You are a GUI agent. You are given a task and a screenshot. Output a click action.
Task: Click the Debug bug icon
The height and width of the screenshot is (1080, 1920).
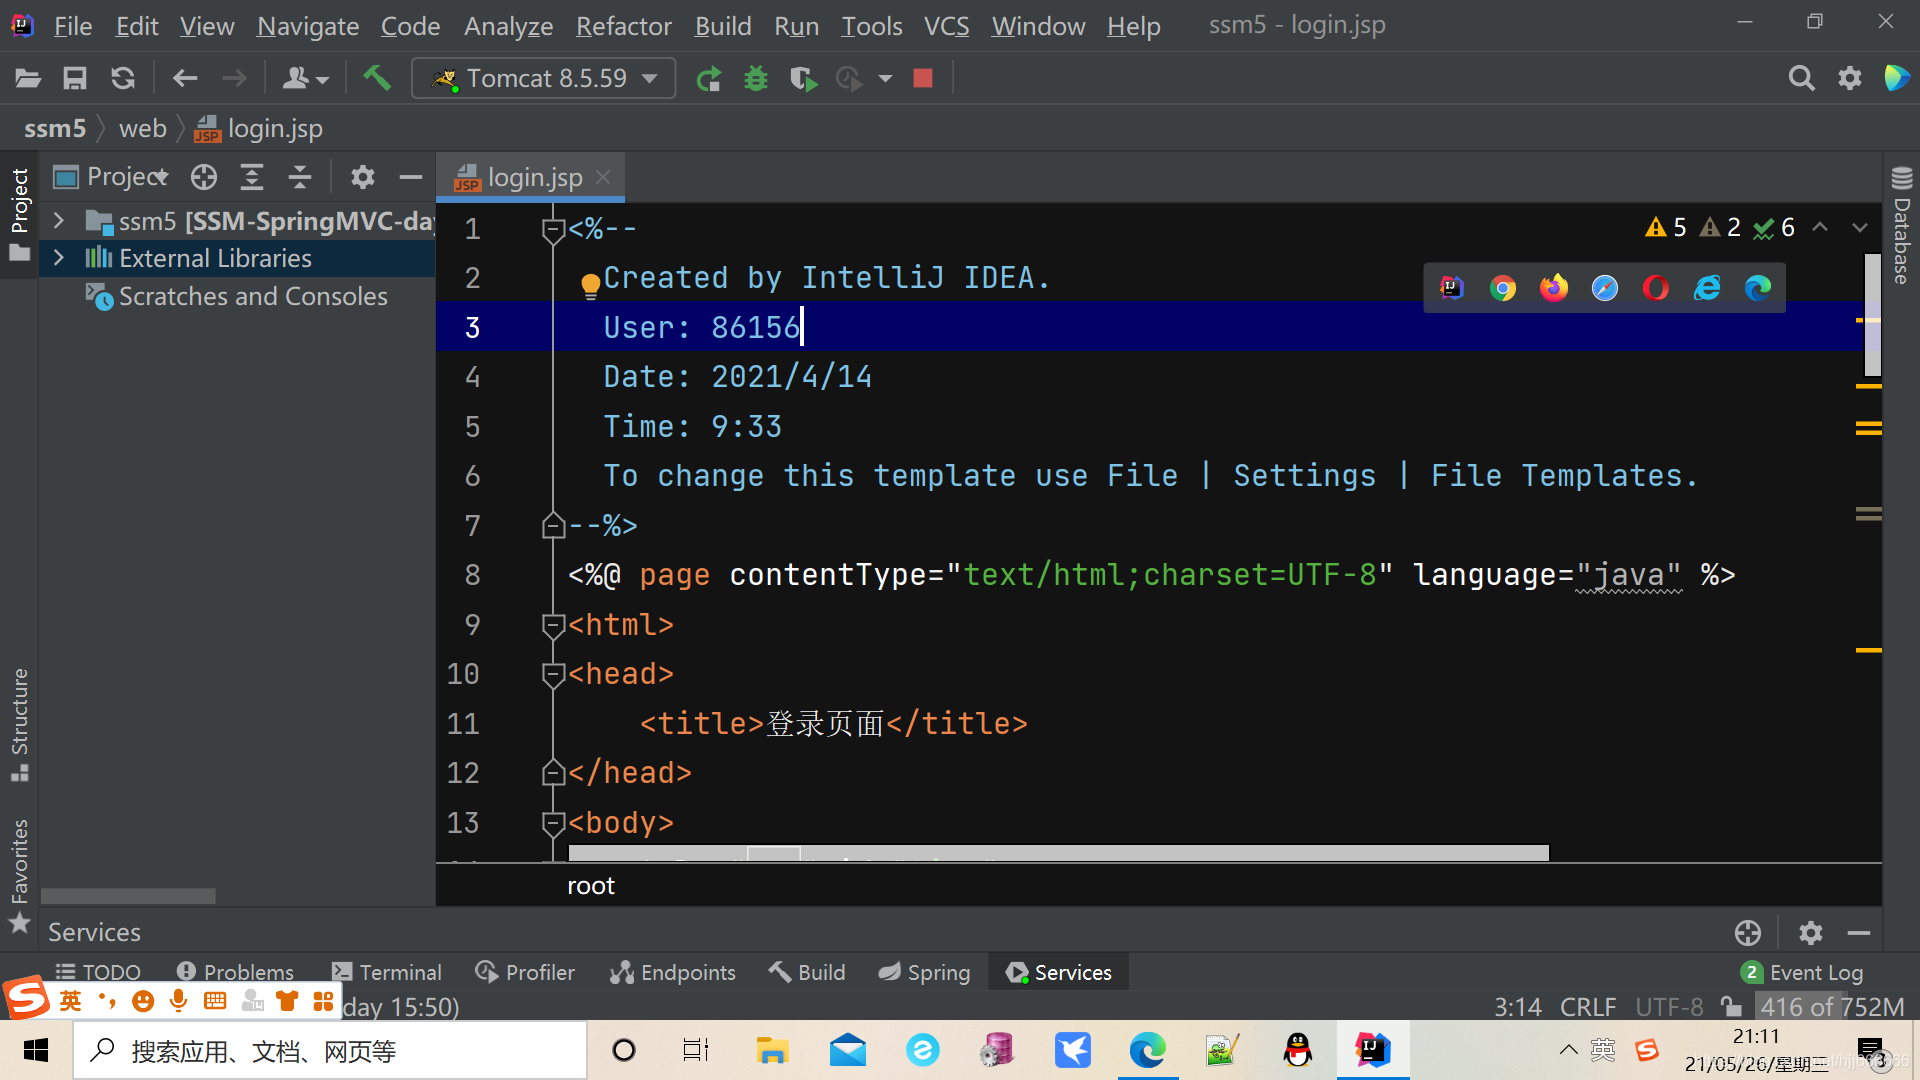pos(756,78)
